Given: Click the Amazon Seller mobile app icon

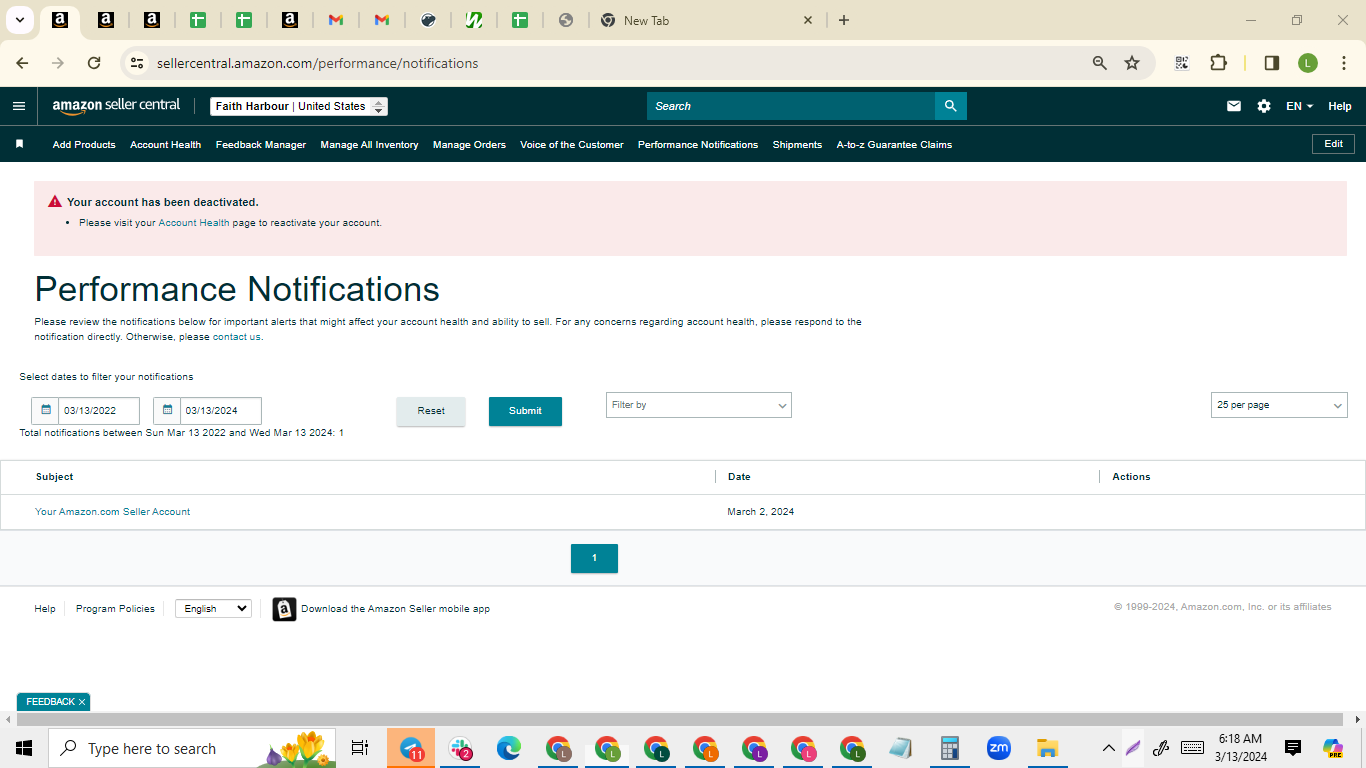Looking at the screenshot, I should coord(284,609).
